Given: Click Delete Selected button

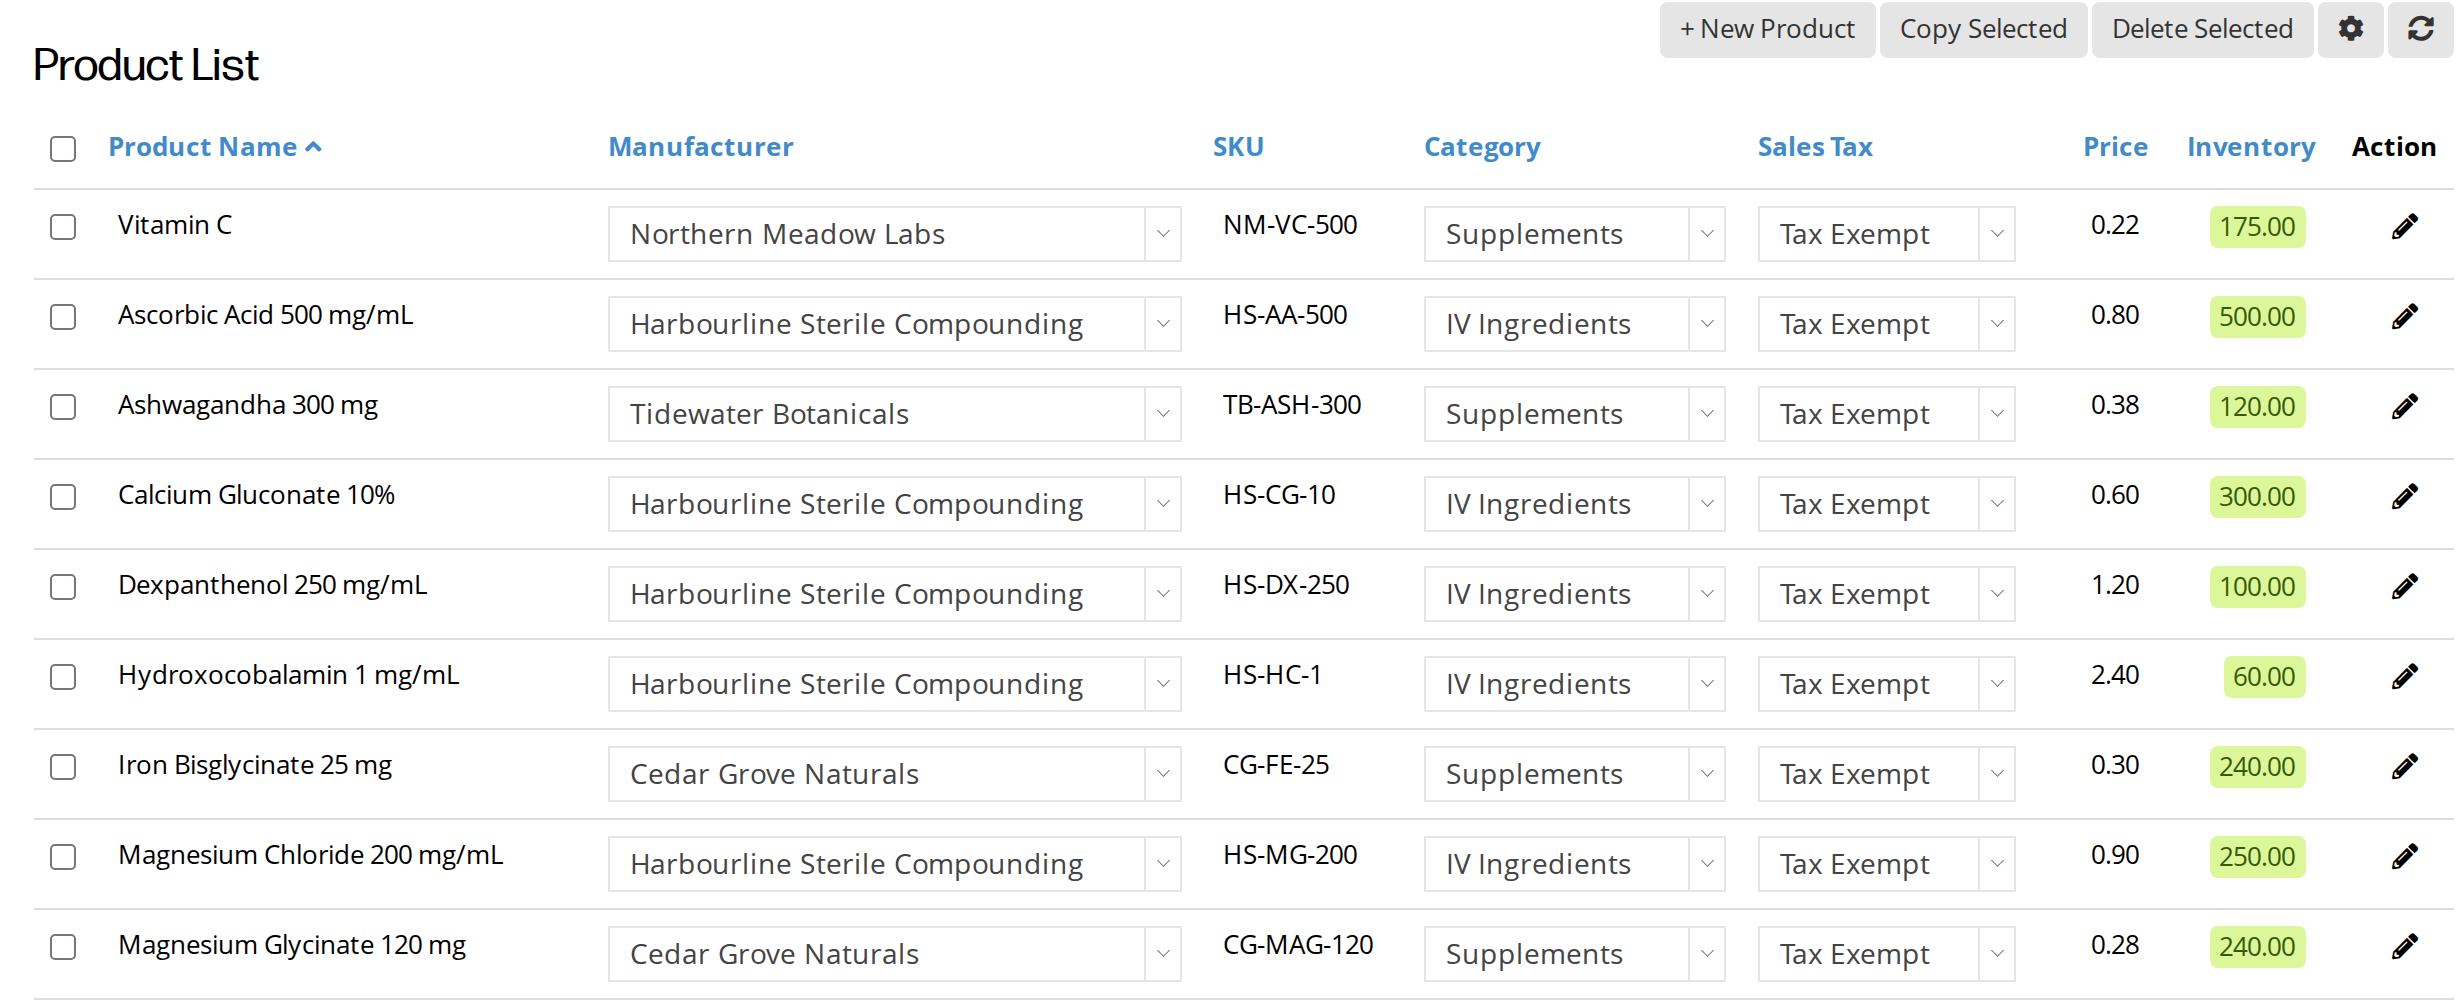Looking at the screenshot, I should (2202, 29).
